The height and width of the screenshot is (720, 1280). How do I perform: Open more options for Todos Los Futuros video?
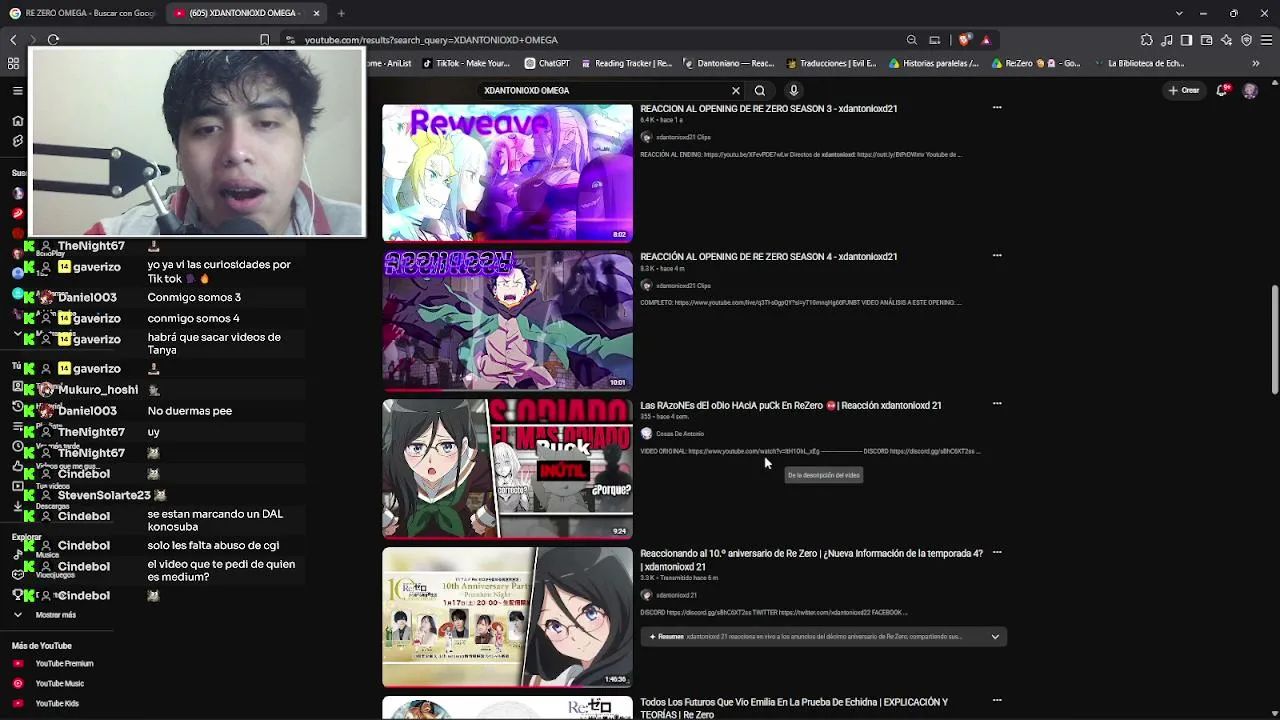[997, 700]
